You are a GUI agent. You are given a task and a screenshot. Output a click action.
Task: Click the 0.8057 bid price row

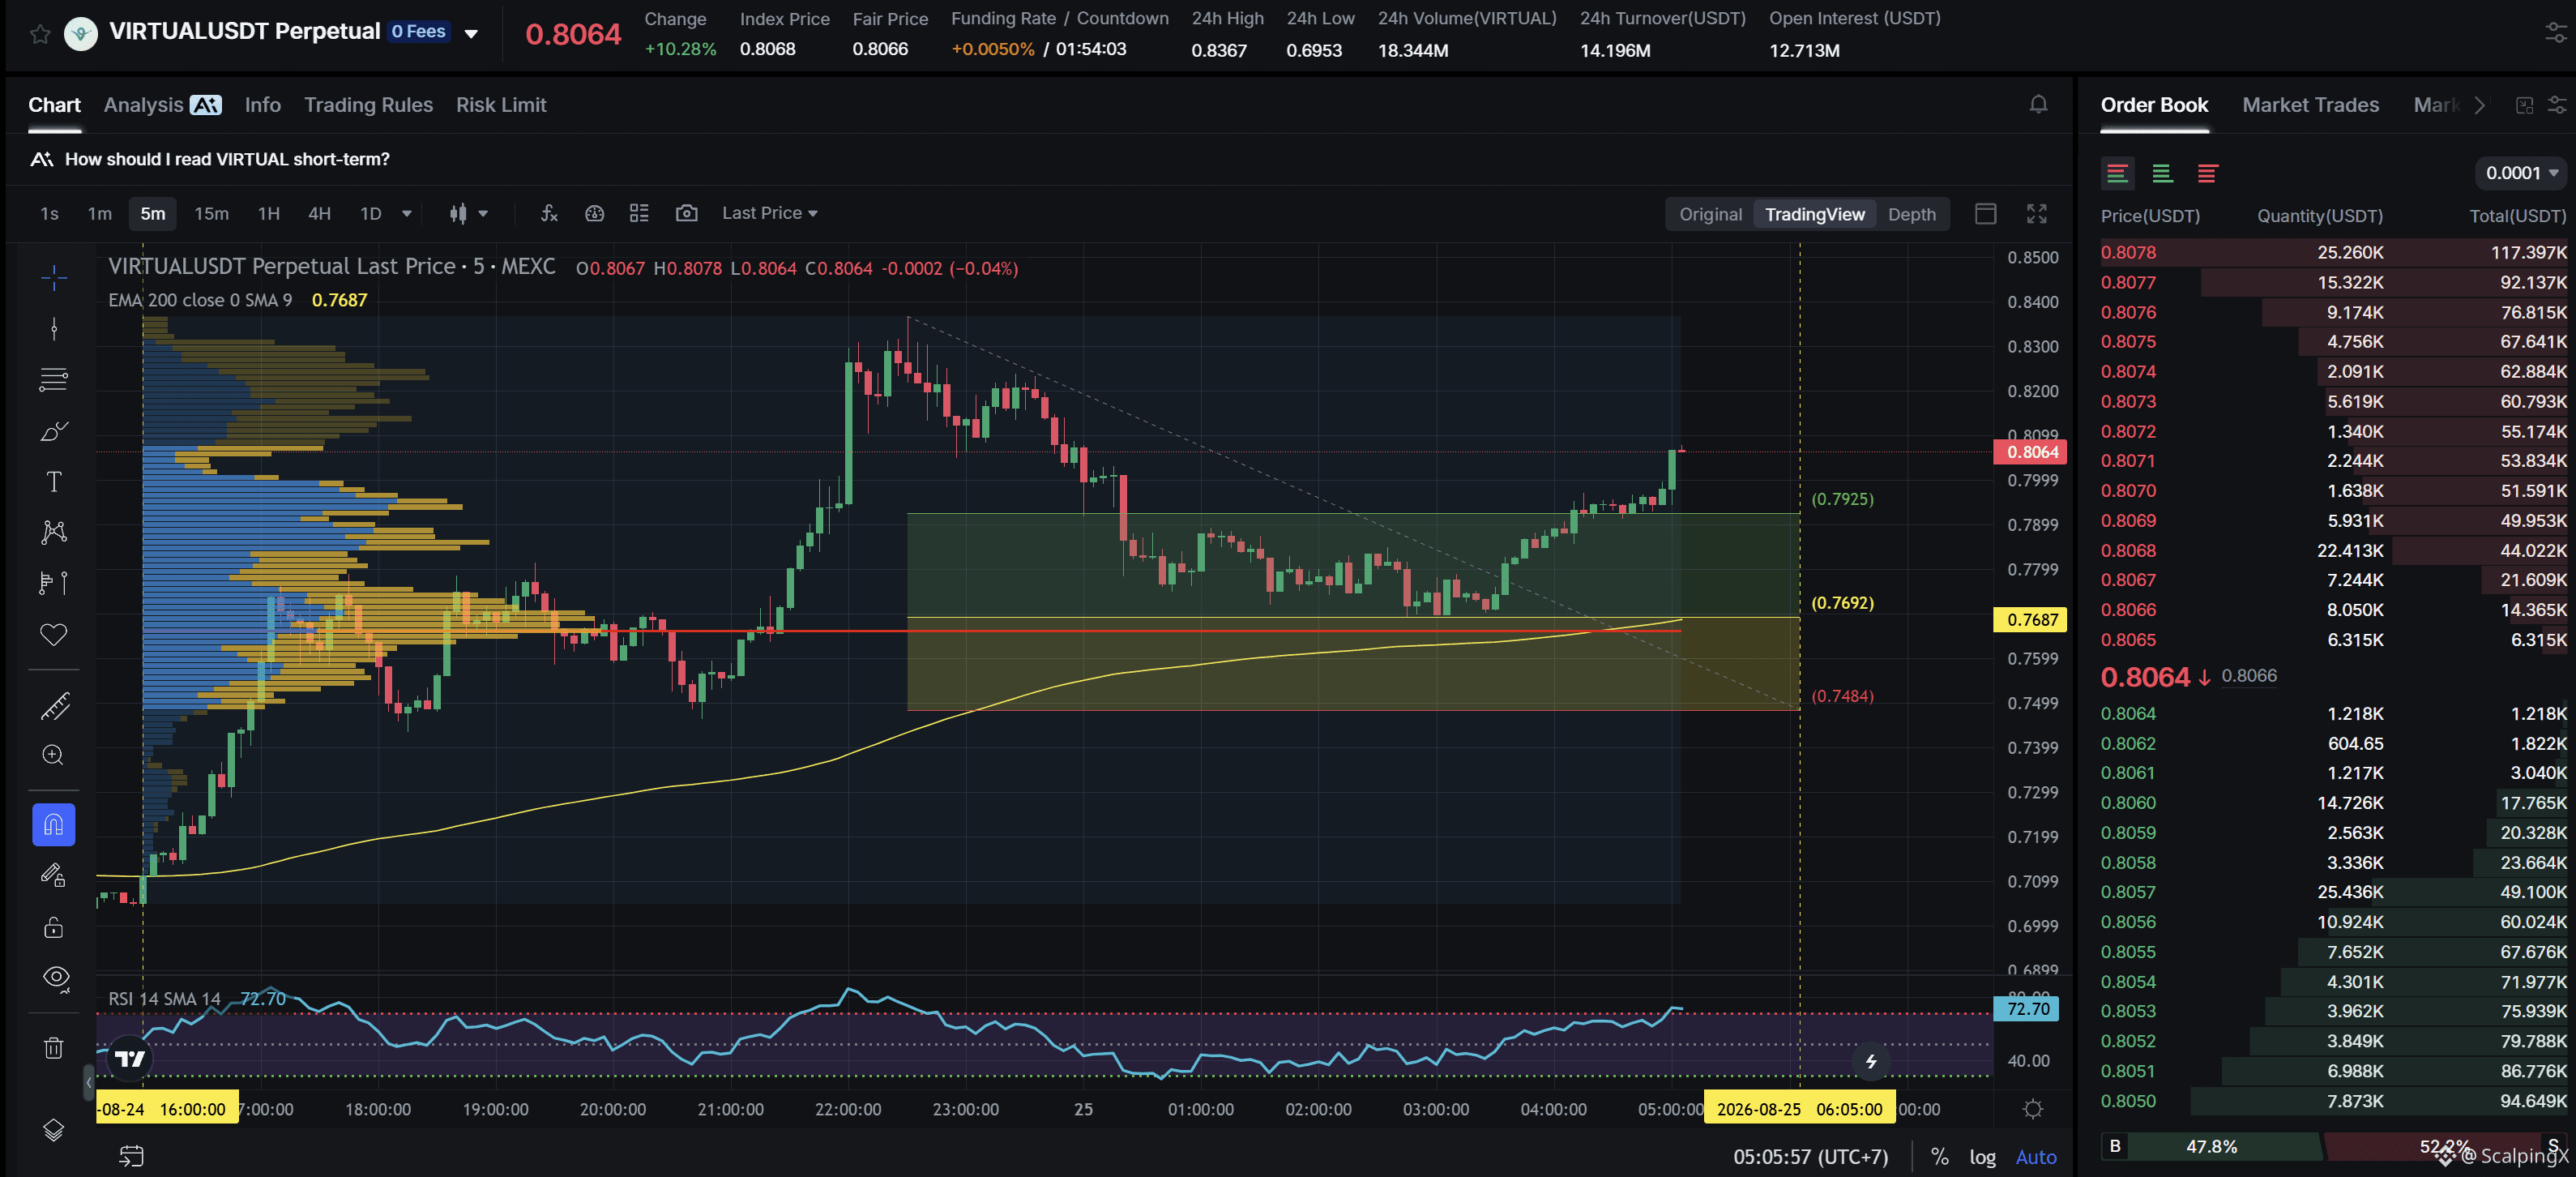click(x=2333, y=892)
